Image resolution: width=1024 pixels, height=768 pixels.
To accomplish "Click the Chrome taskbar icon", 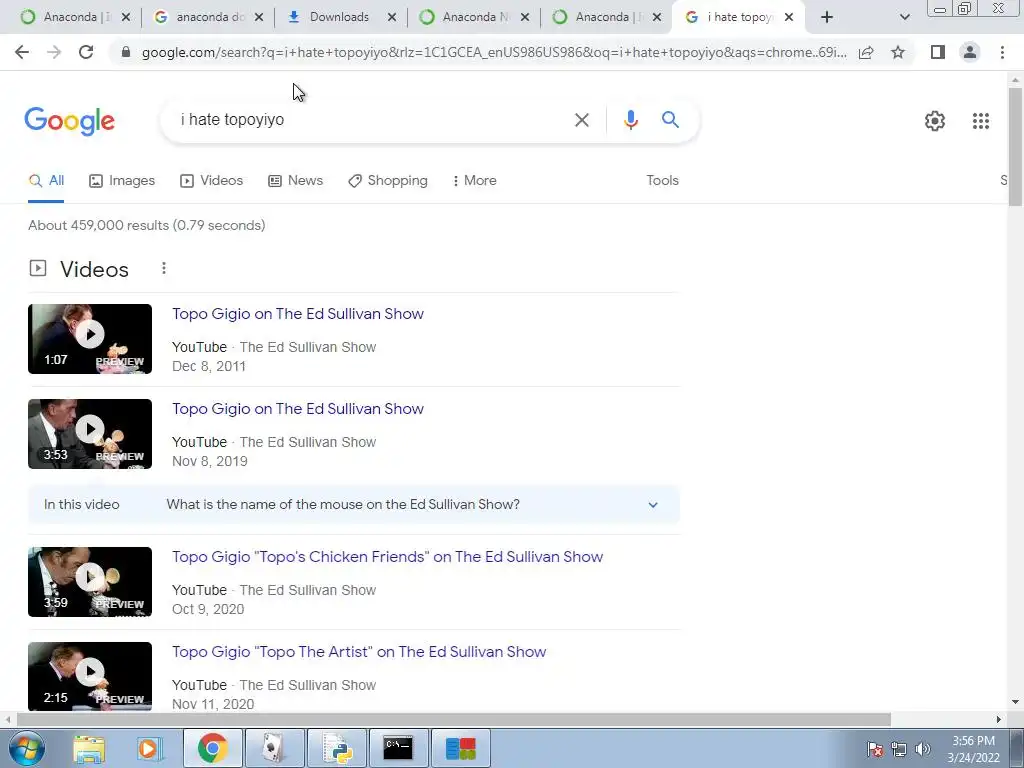I will click(x=212, y=748).
